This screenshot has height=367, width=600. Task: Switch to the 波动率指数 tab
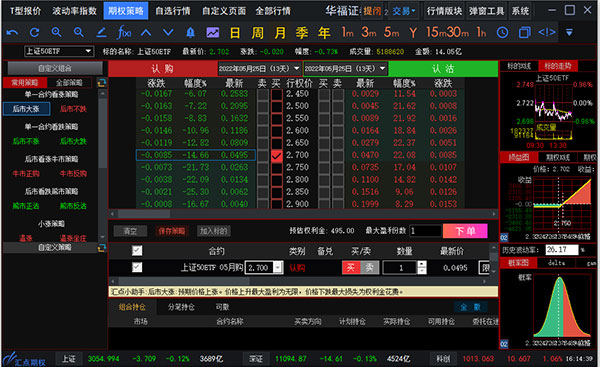point(75,11)
